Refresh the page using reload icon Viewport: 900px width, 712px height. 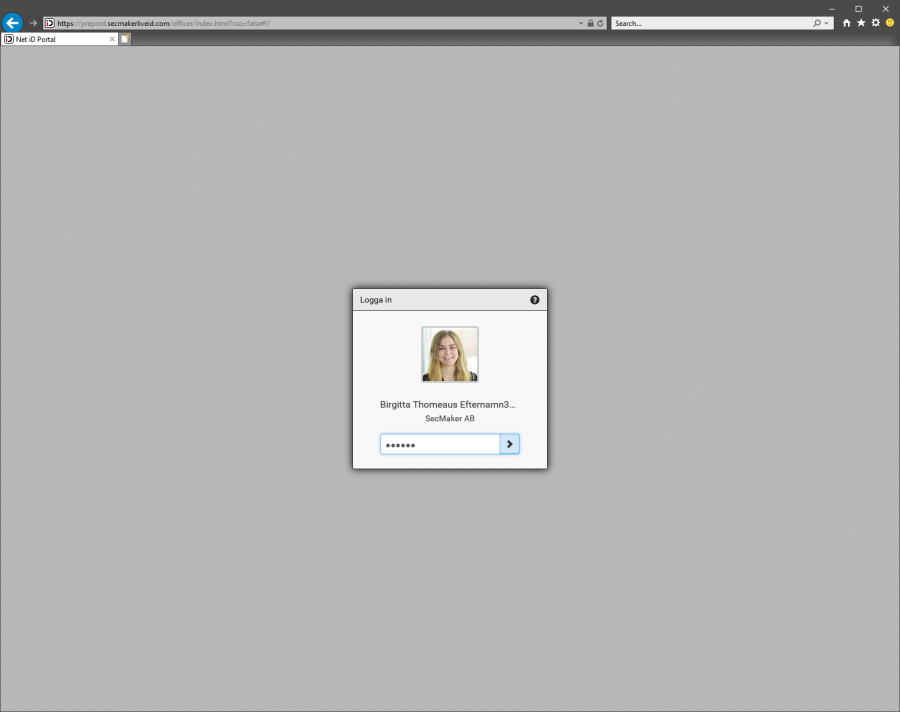[x=601, y=23]
